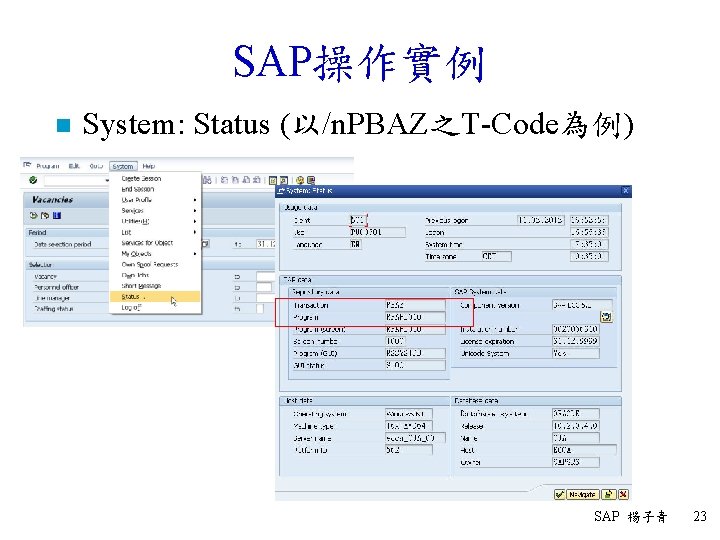
Task: Click the red X Cancel button
Action: [623, 495]
